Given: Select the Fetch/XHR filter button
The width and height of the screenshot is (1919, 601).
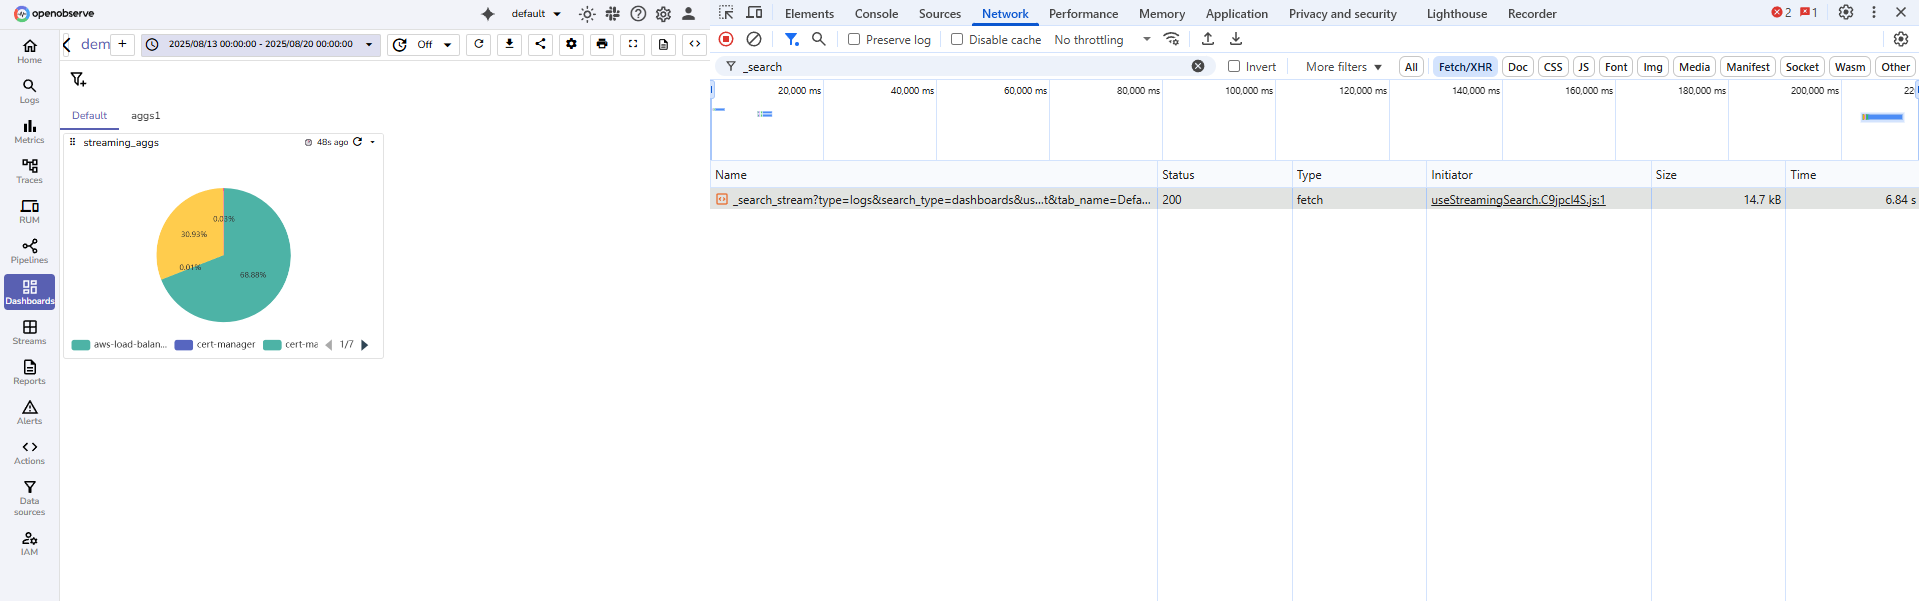Looking at the screenshot, I should (x=1465, y=67).
